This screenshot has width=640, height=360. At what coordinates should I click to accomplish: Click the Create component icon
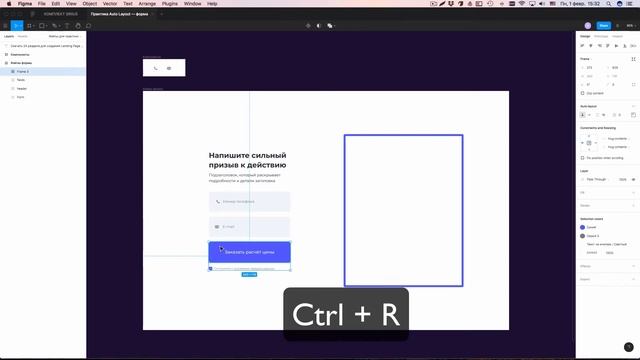[308, 26]
